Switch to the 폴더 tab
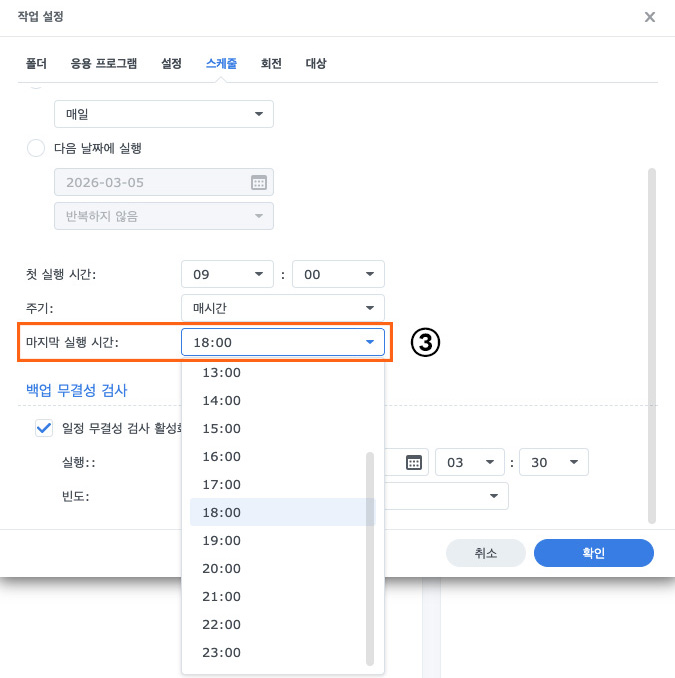This screenshot has height=678, width=675. point(36,63)
